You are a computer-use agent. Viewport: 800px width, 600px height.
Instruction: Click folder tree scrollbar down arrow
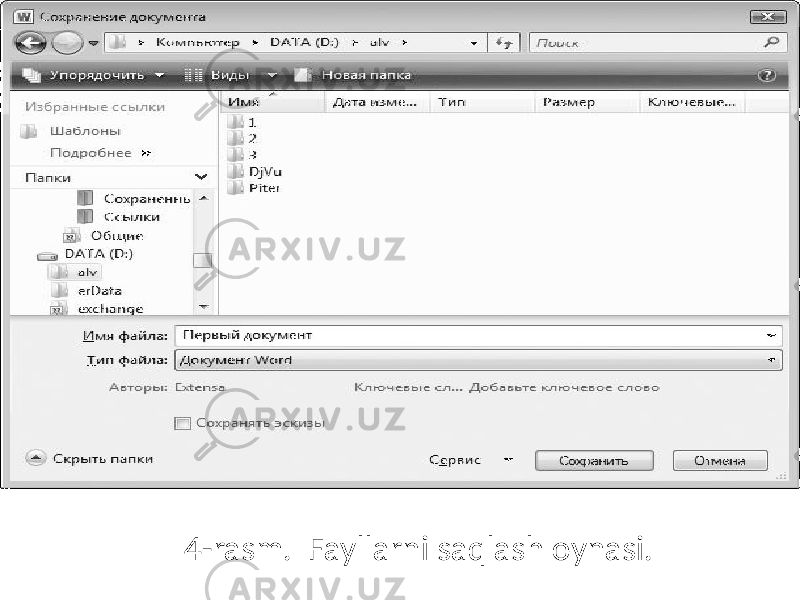[203, 307]
